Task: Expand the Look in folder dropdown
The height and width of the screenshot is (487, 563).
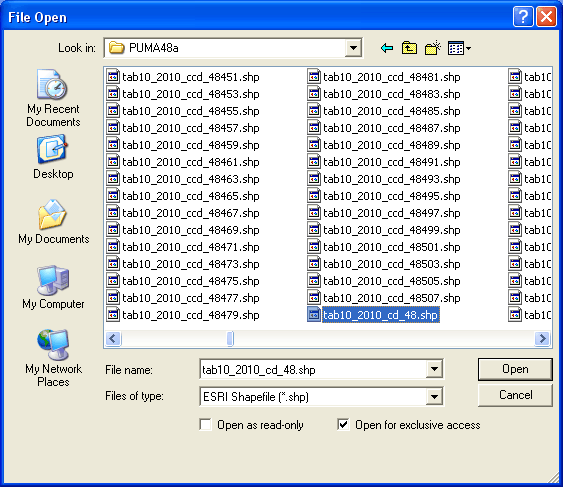Action: pos(353,48)
